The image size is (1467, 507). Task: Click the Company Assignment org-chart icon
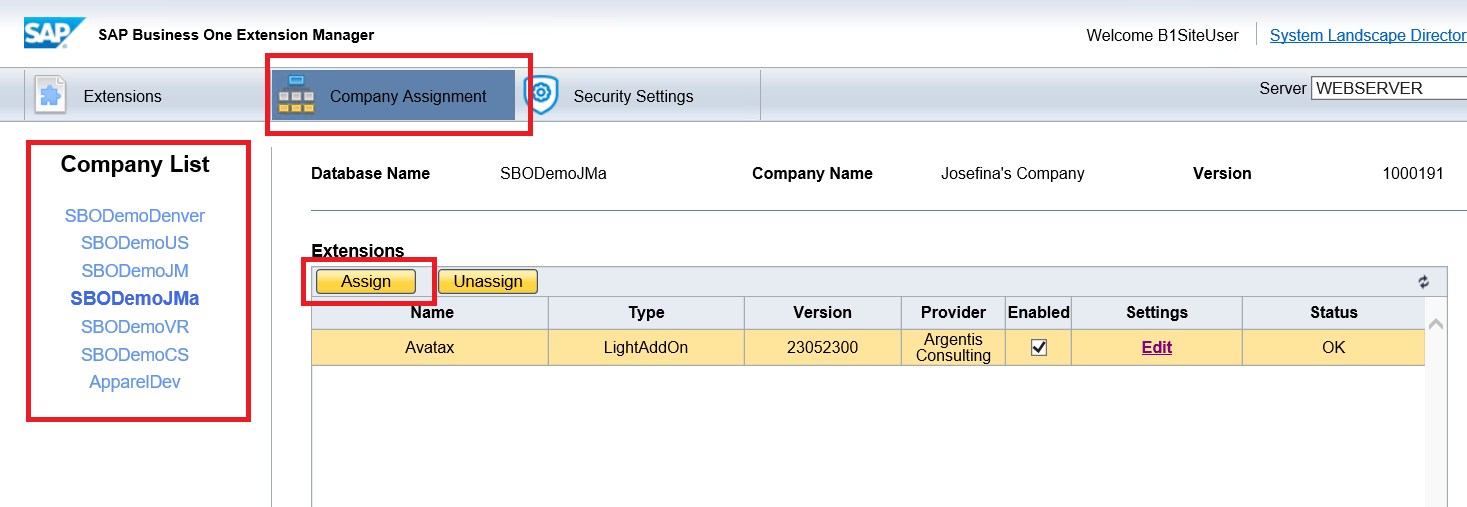(x=295, y=95)
